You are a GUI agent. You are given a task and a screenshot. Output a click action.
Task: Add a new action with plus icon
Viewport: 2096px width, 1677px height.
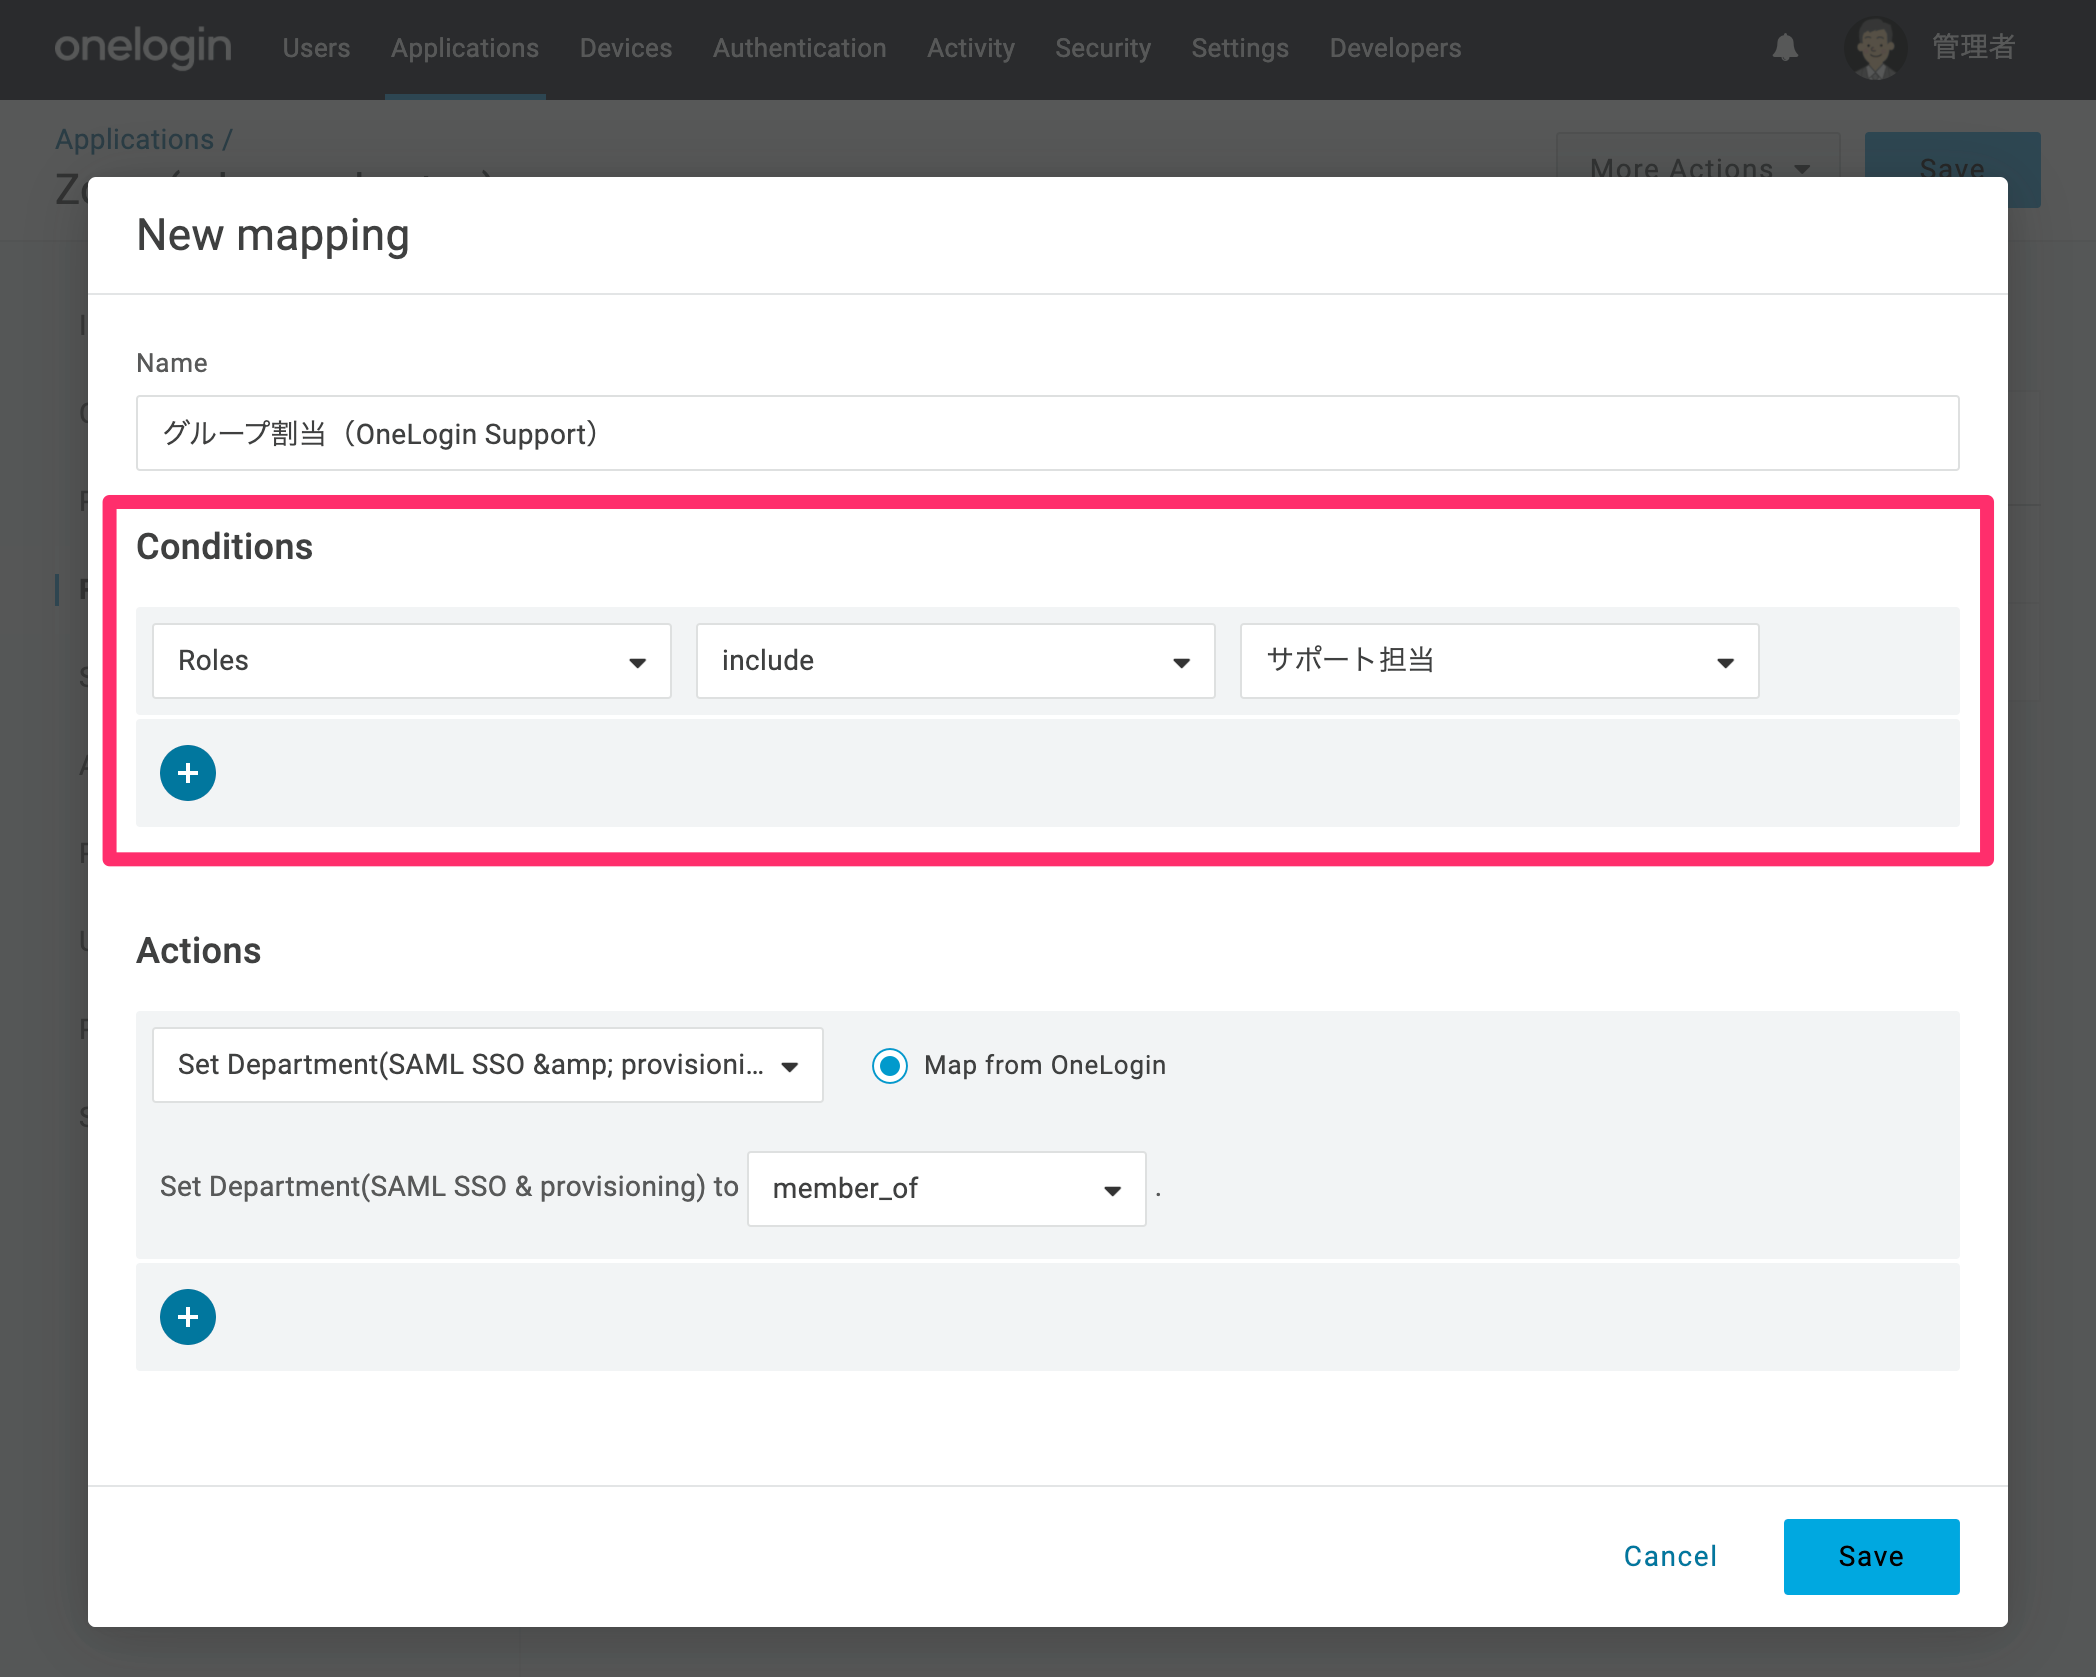click(x=188, y=1317)
